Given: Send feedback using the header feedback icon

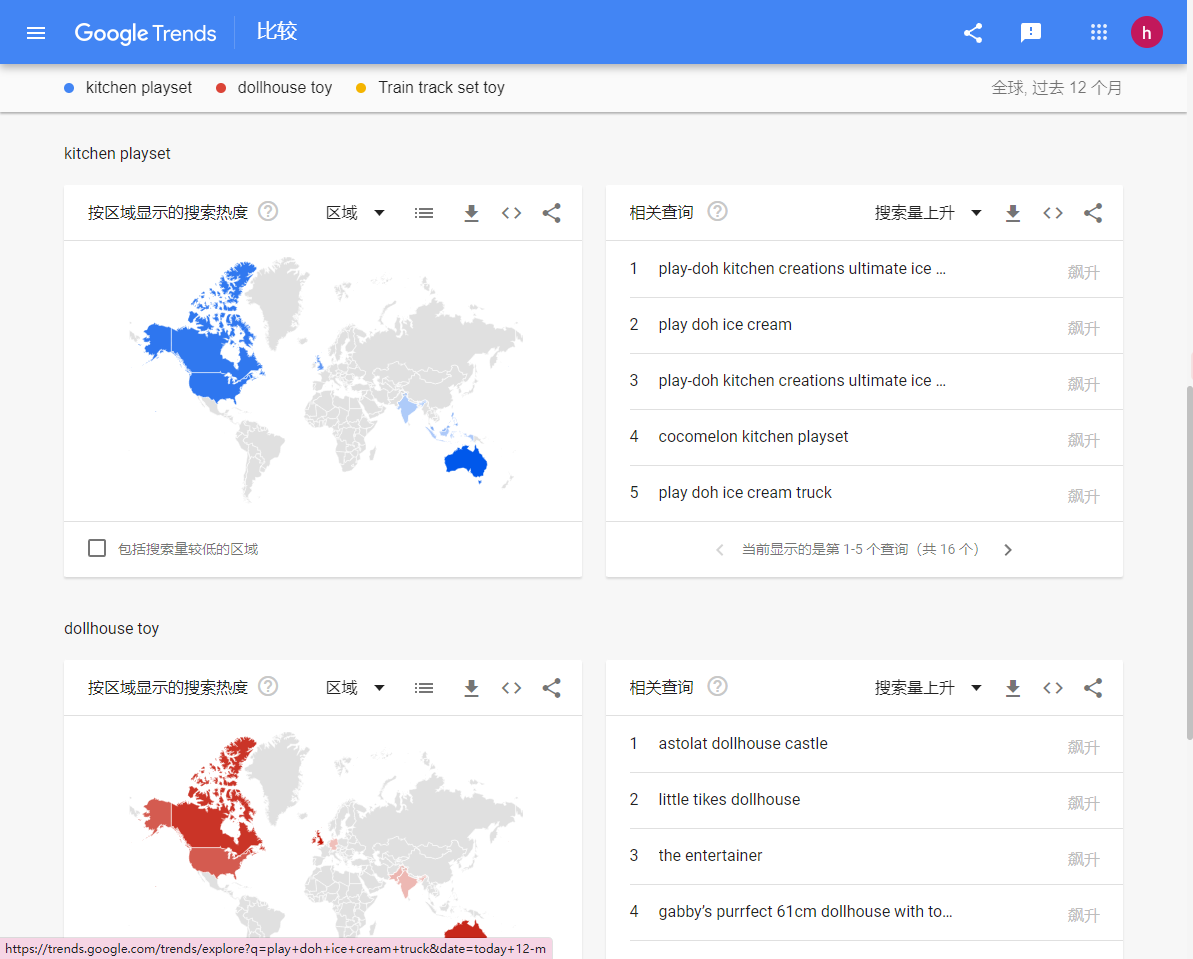Looking at the screenshot, I should tap(1031, 33).
